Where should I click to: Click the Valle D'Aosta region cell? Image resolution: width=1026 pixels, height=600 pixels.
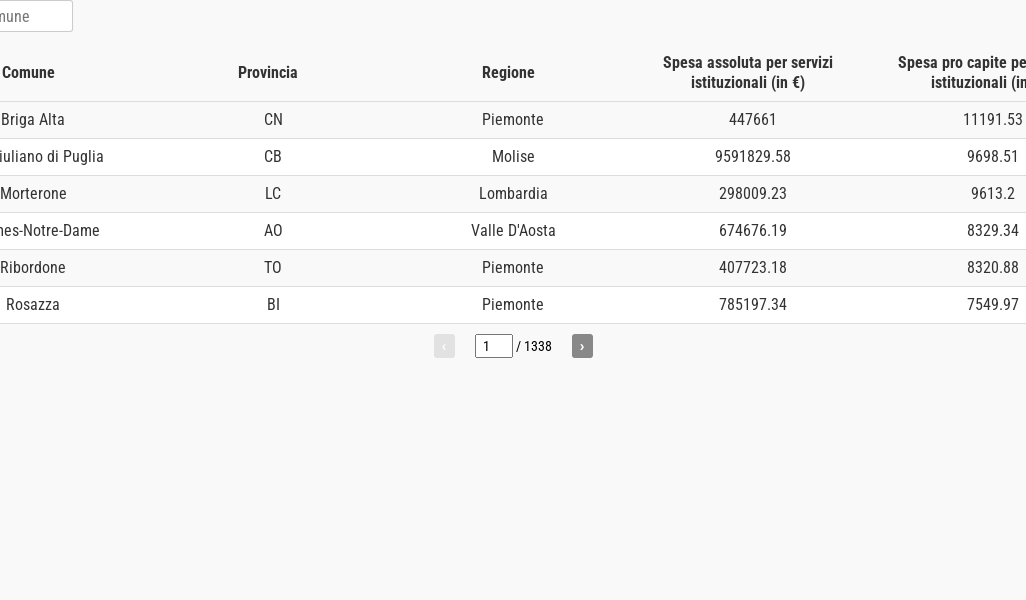click(x=513, y=231)
